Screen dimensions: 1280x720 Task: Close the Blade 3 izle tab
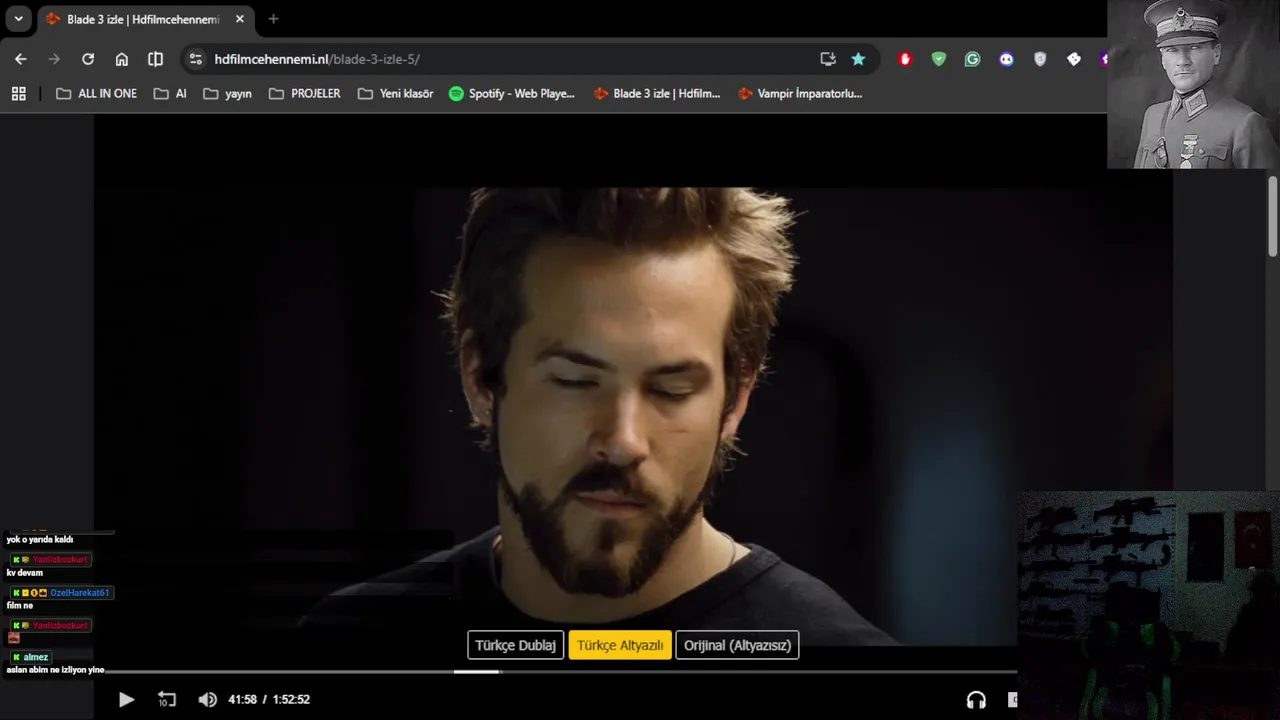pyautogui.click(x=240, y=19)
